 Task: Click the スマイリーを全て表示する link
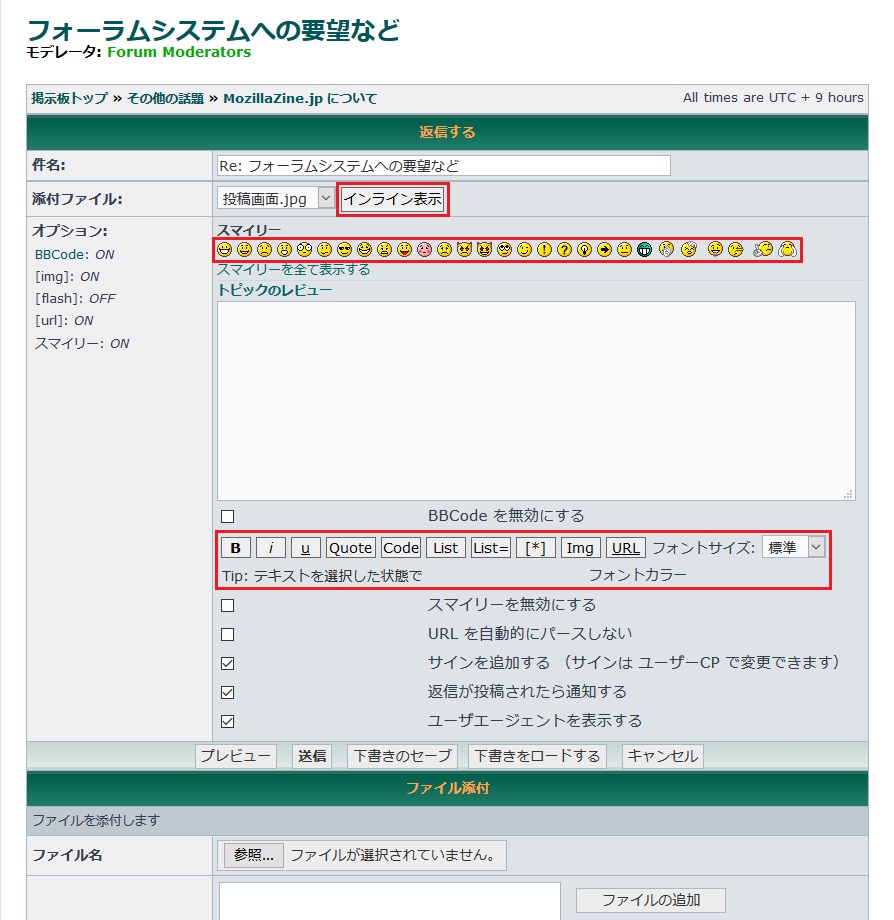click(293, 270)
